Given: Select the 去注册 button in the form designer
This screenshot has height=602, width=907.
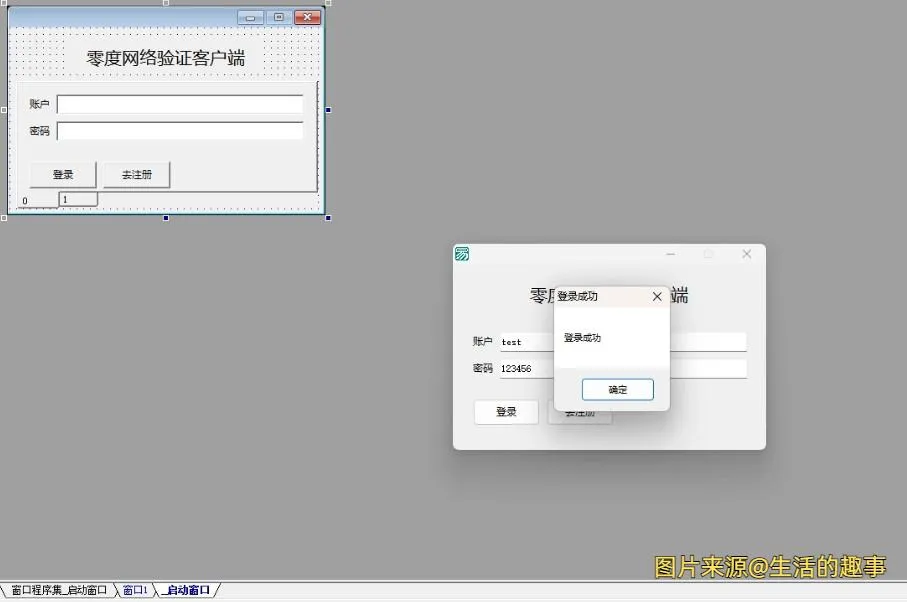Looking at the screenshot, I should point(135,174).
